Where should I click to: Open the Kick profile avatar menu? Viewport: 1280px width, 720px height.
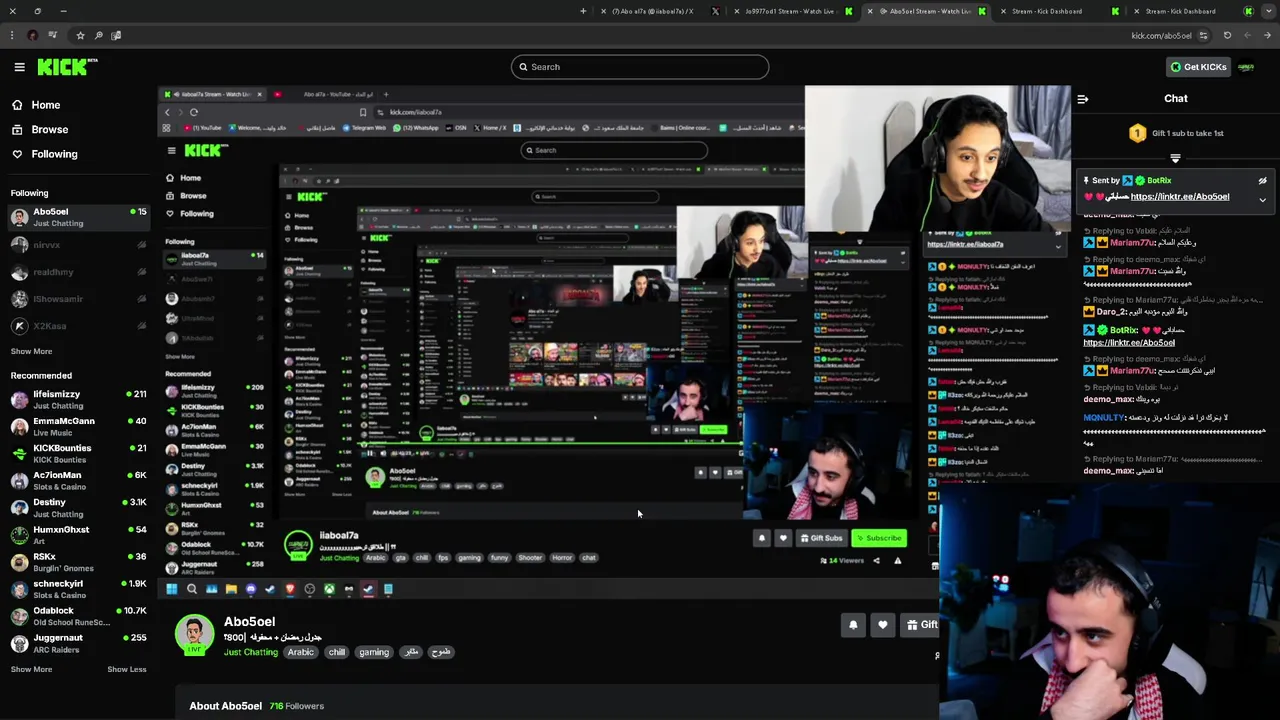coord(1246,67)
